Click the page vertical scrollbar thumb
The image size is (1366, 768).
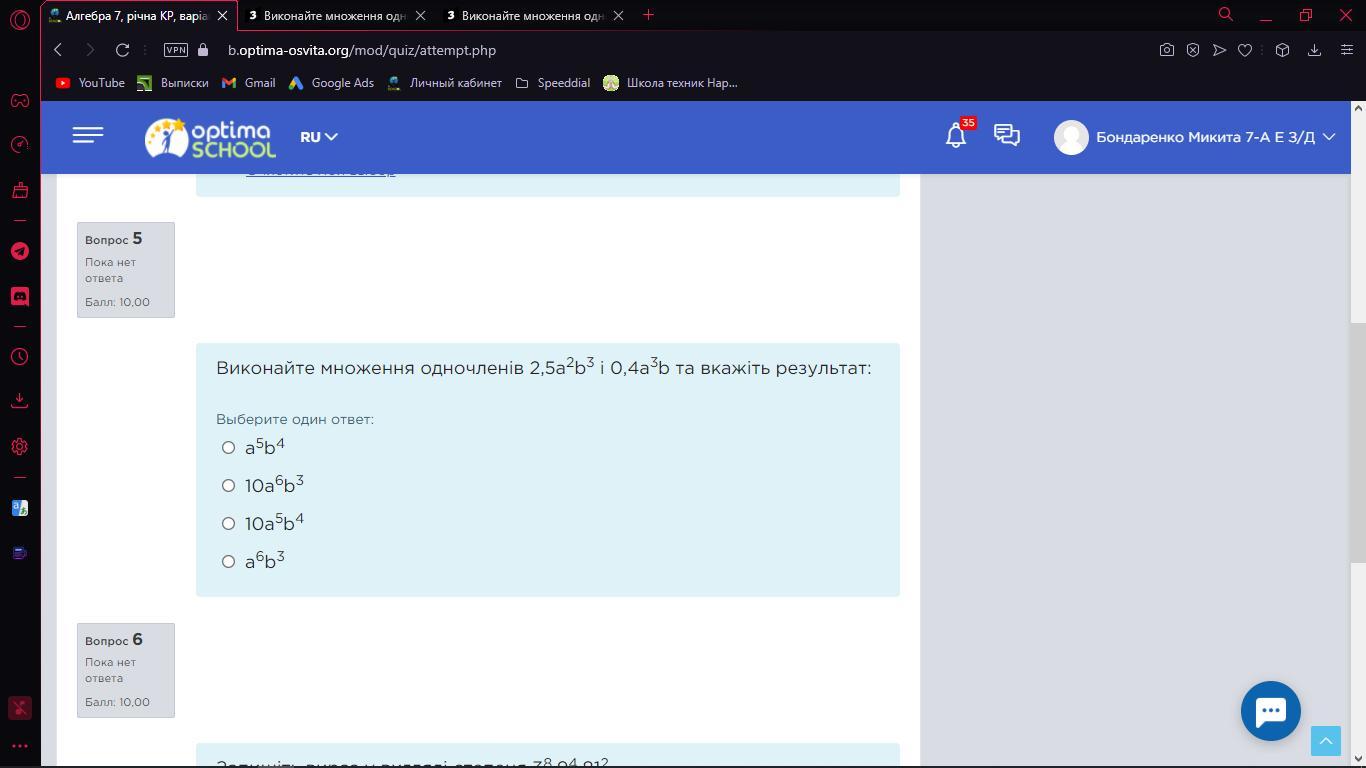pos(1358,443)
